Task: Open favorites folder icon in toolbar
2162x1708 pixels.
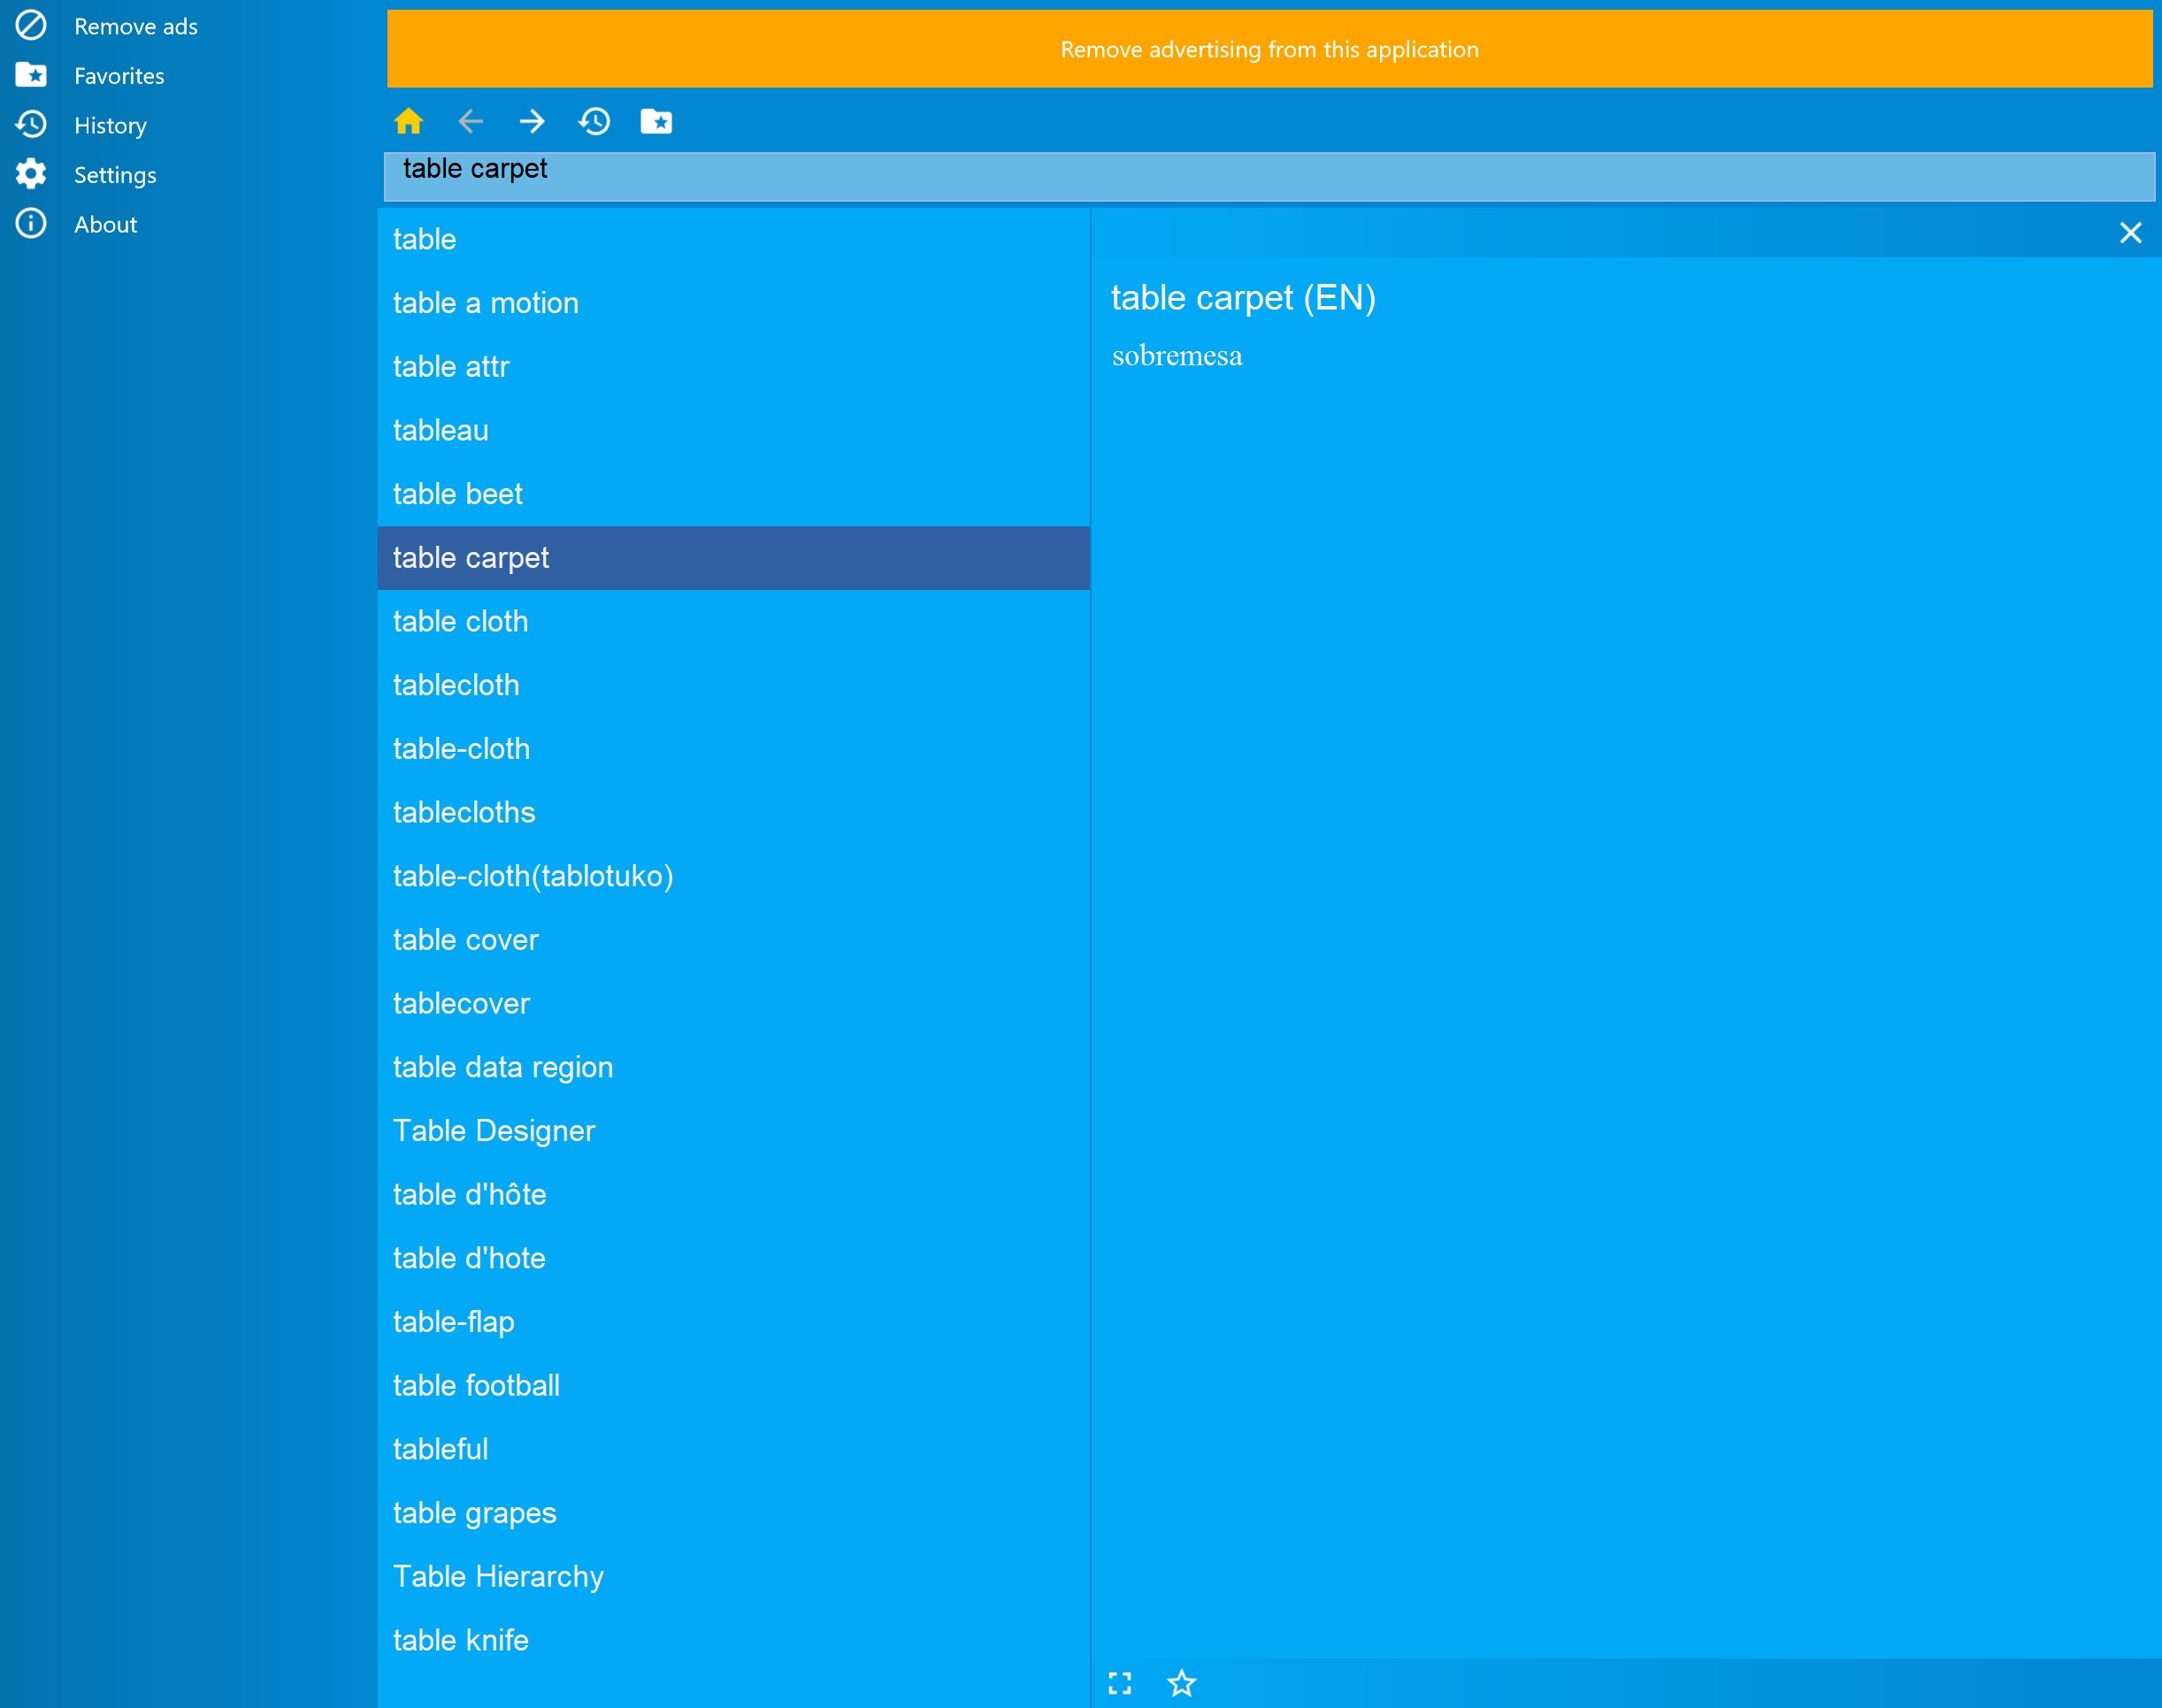Action: (x=656, y=121)
